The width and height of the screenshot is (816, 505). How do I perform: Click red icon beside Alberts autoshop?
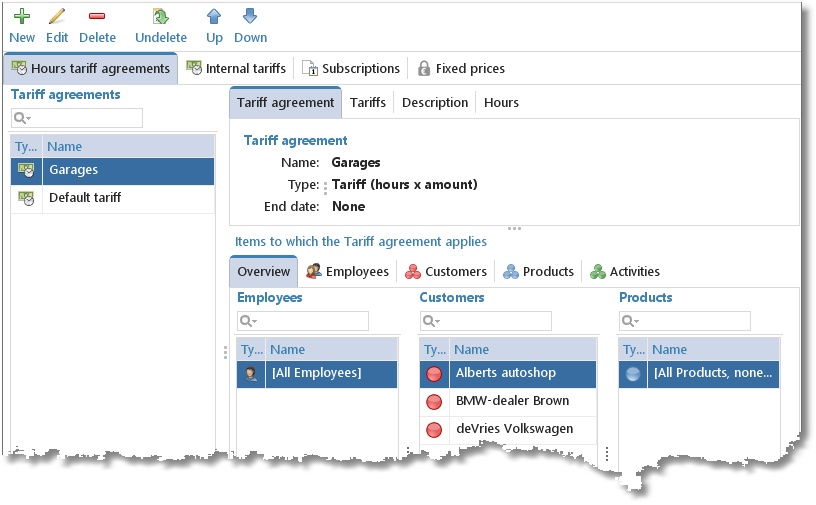tap(434, 373)
